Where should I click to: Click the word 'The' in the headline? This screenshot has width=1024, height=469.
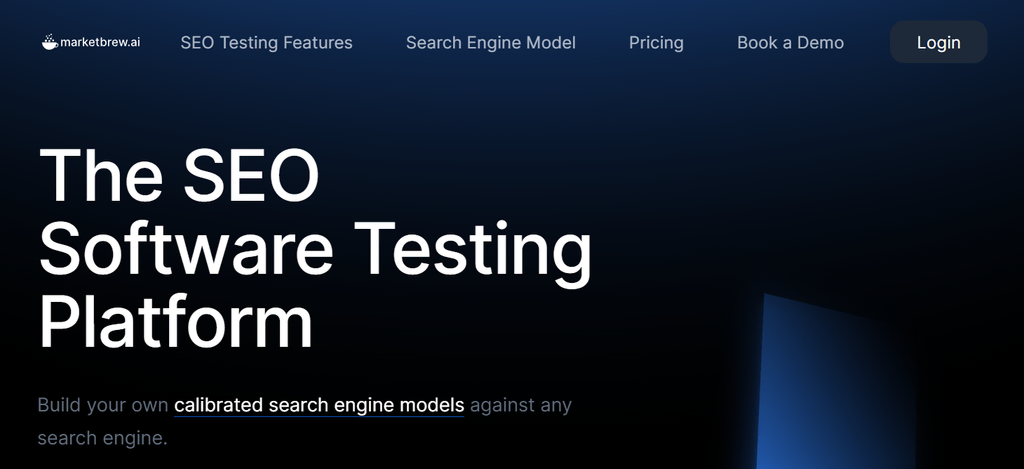point(100,175)
